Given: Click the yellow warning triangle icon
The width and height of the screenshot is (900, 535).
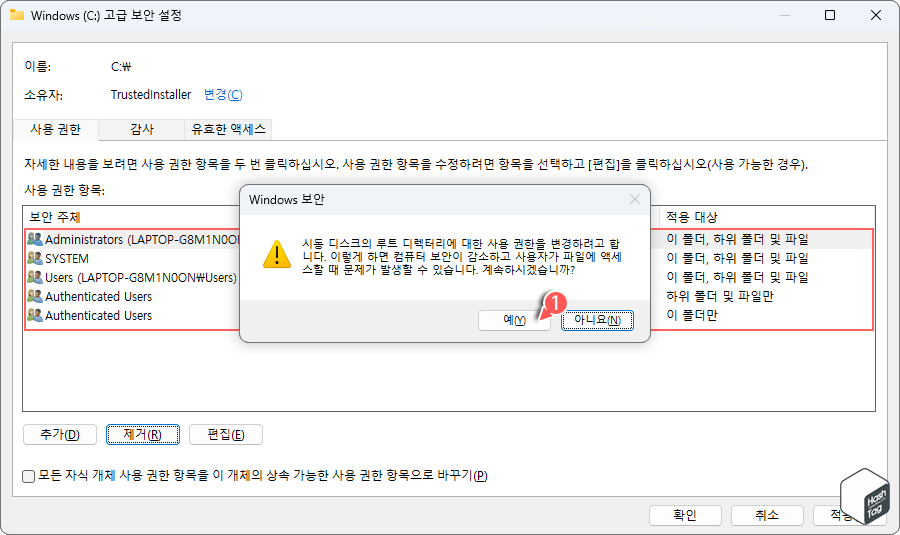Looking at the screenshot, I should tap(277, 254).
